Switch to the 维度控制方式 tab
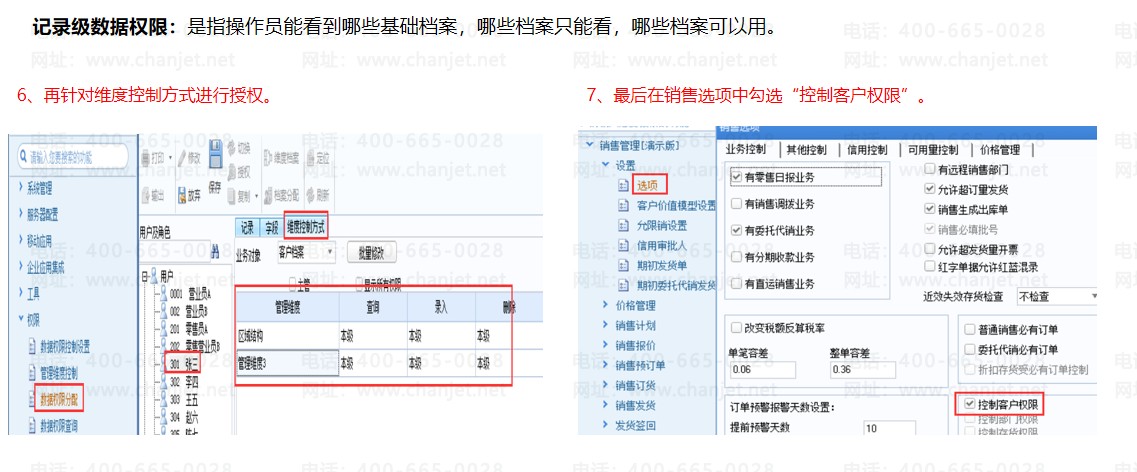The height and width of the screenshot is (472, 1137). pos(305,227)
